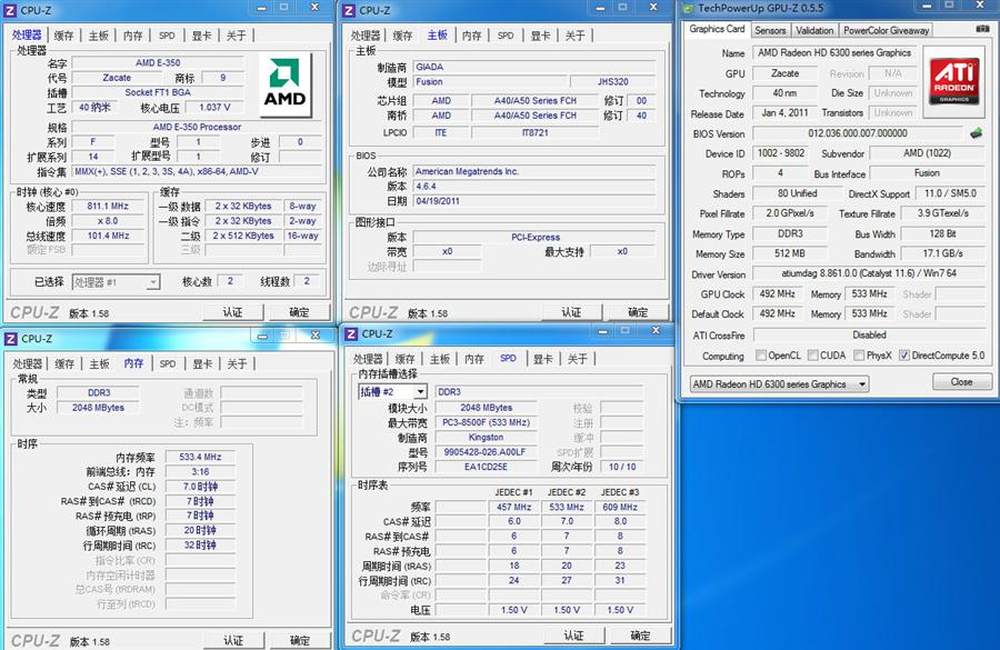Click the CPU-Z title icon in mainboard window
Viewport: 1000px width, 650px height.
click(349, 10)
